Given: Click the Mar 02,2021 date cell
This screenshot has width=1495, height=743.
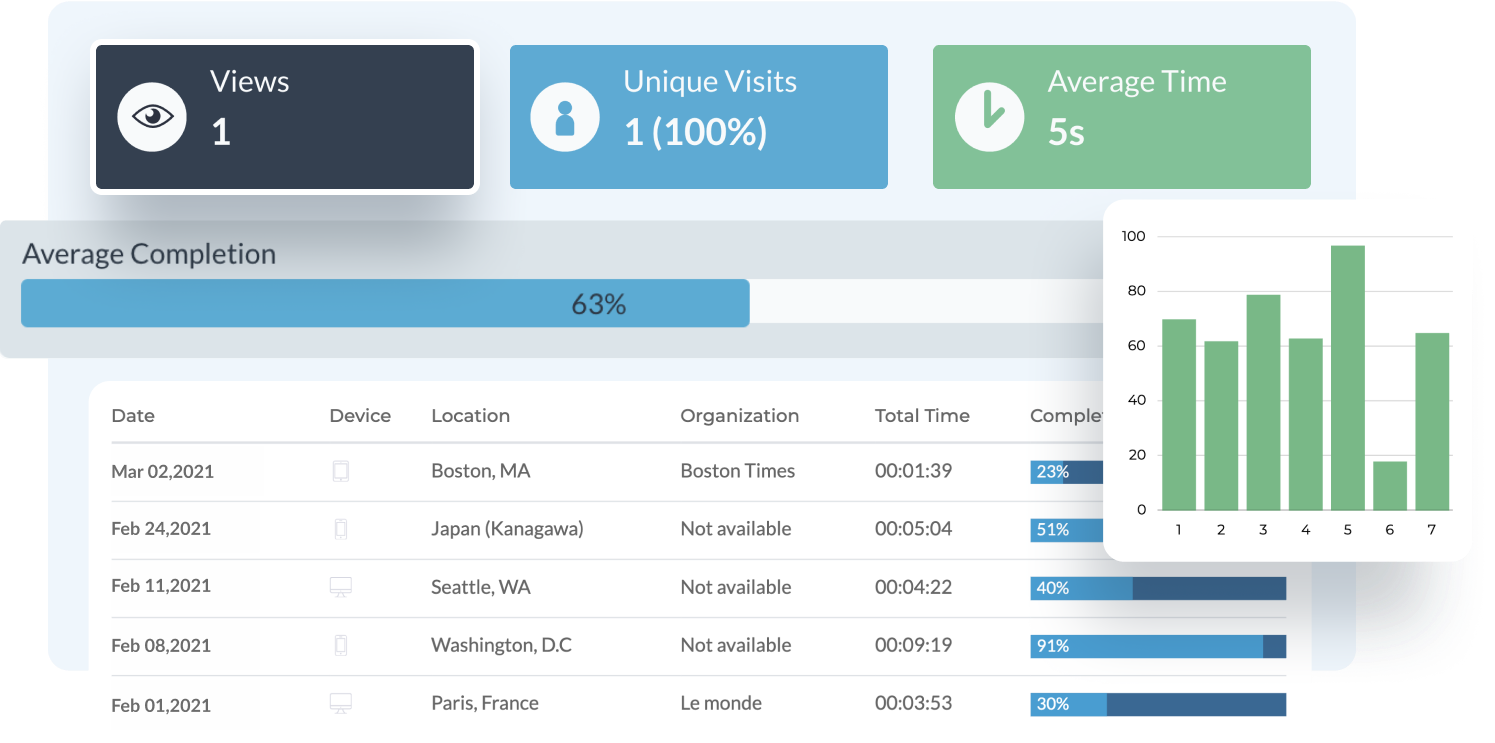Looking at the screenshot, I should 162,472.
